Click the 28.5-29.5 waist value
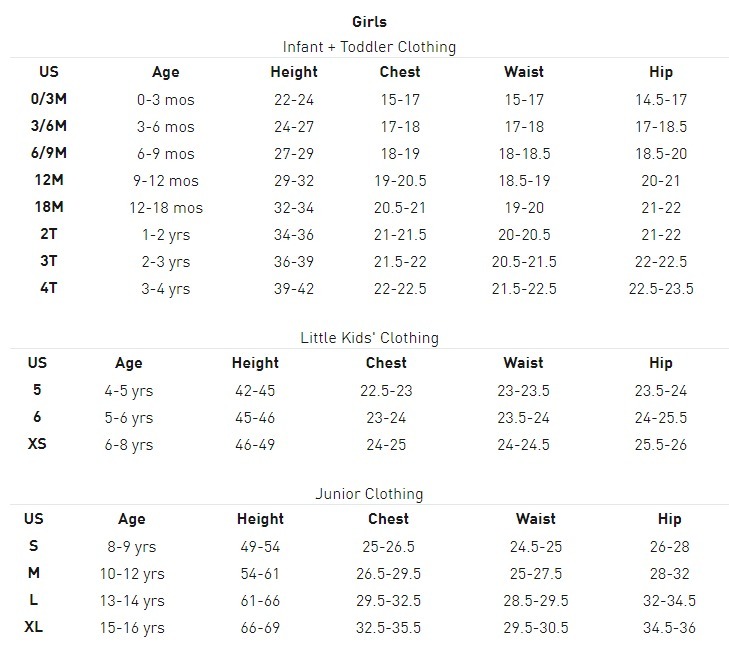 (x=536, y=601)
